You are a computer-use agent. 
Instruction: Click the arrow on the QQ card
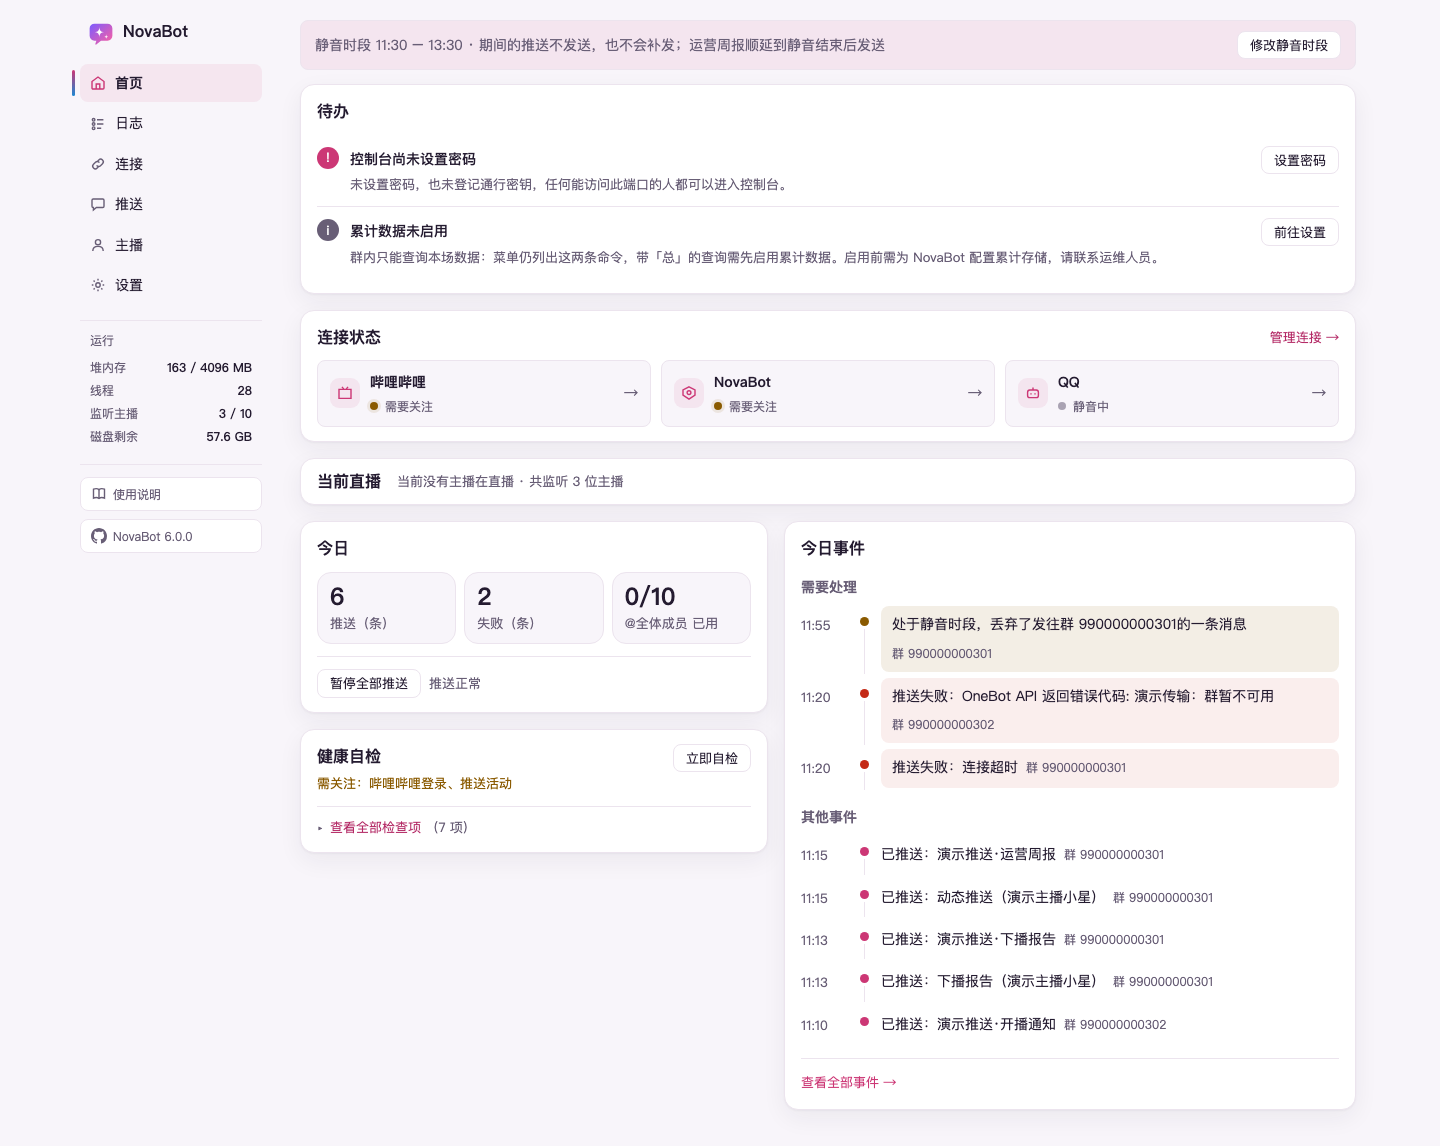point(1319,393)
